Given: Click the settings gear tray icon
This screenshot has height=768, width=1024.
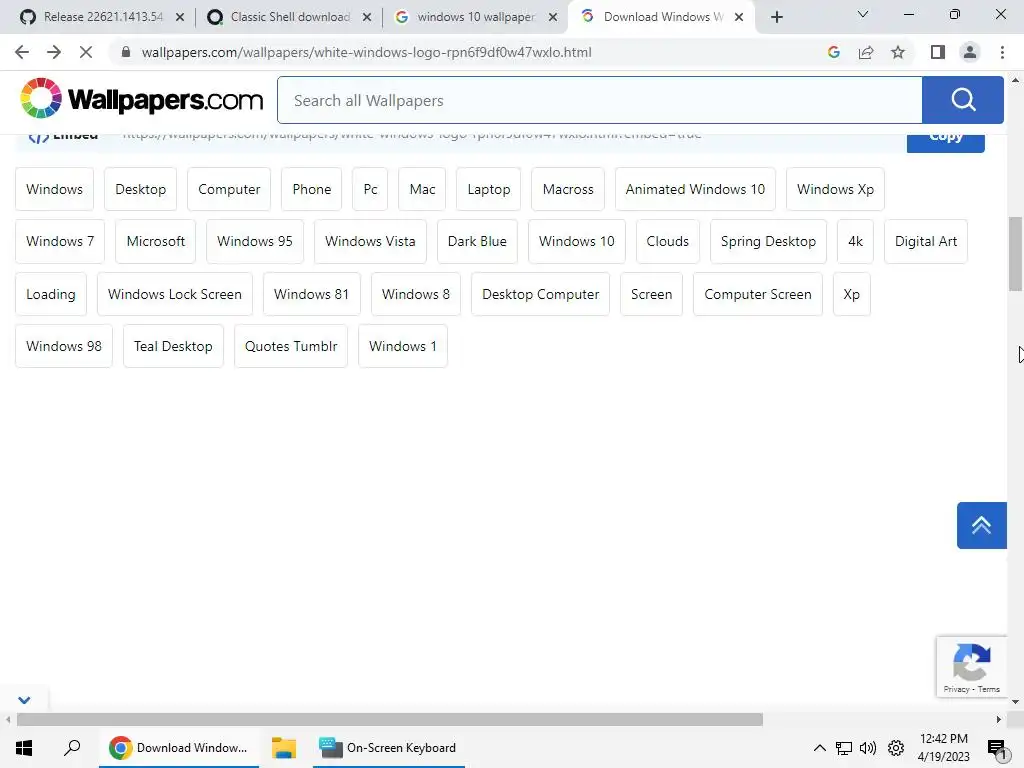Looking at the screenshot, I should pos(896,748).
